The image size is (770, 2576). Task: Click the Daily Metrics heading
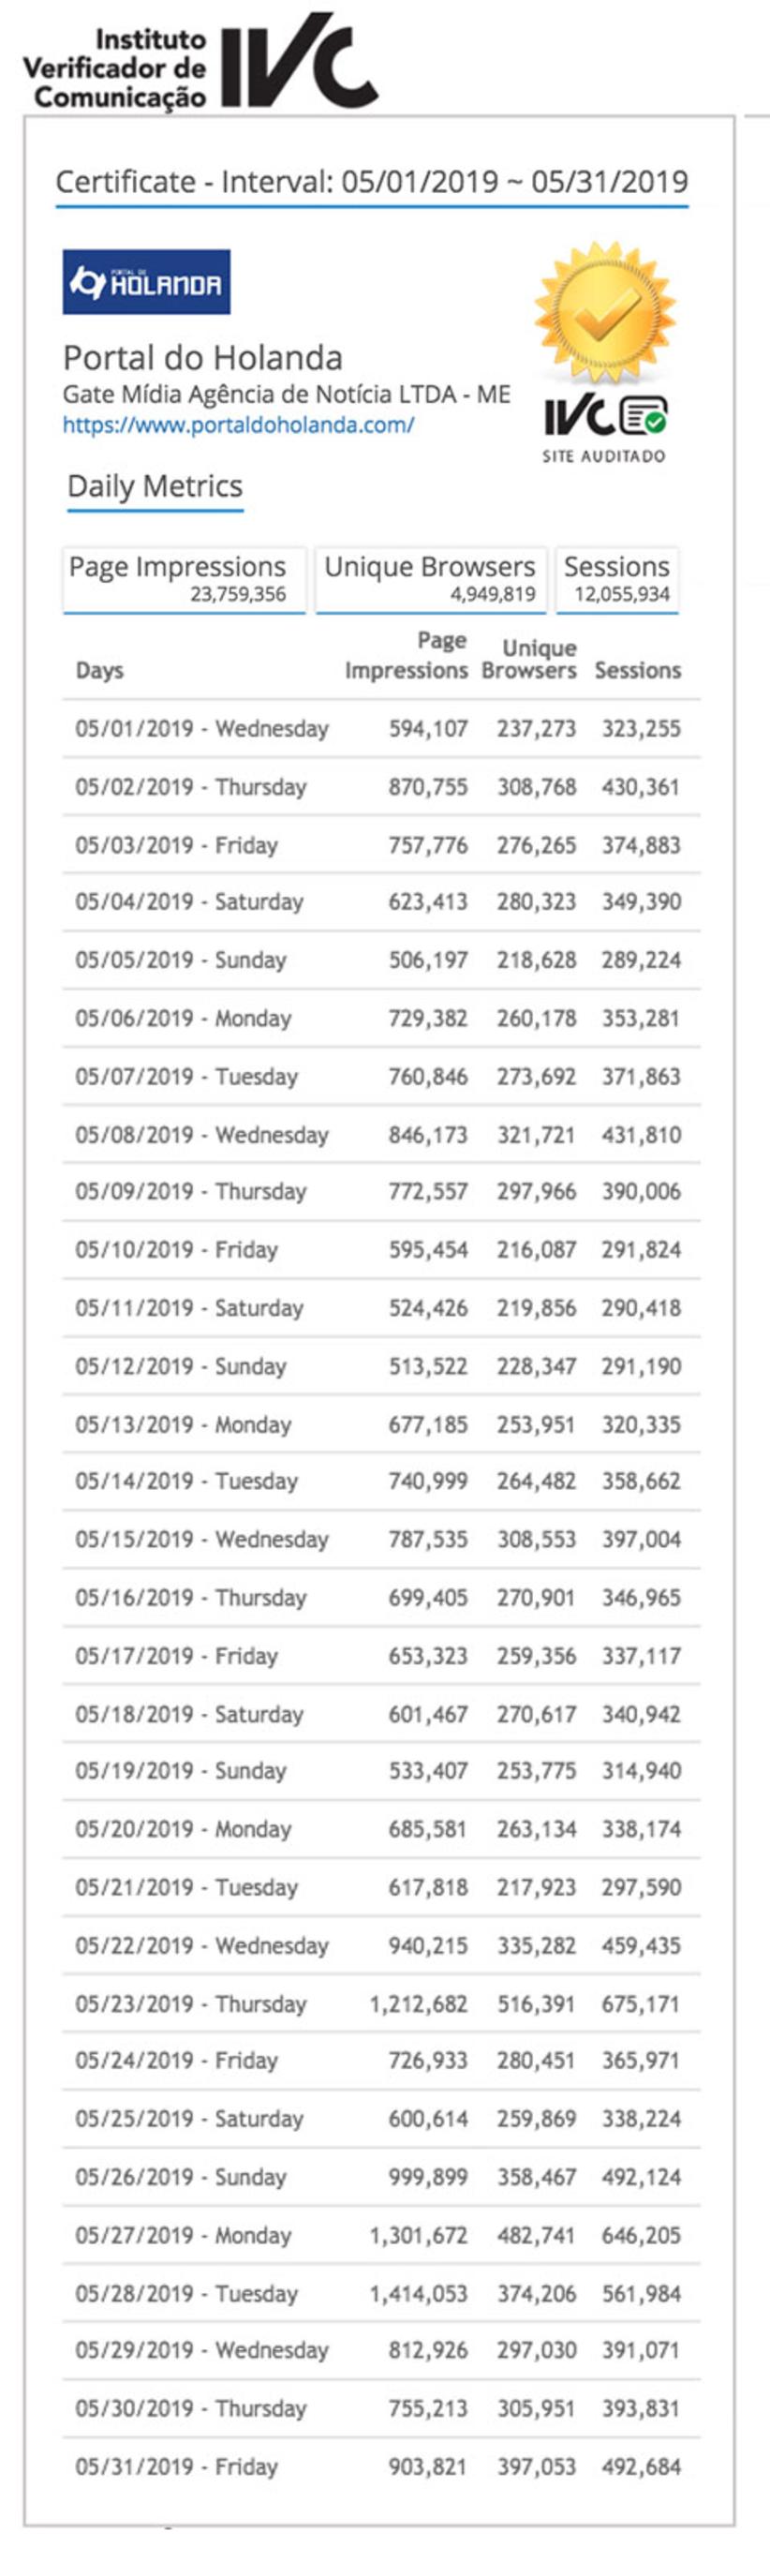click(155, 487)
